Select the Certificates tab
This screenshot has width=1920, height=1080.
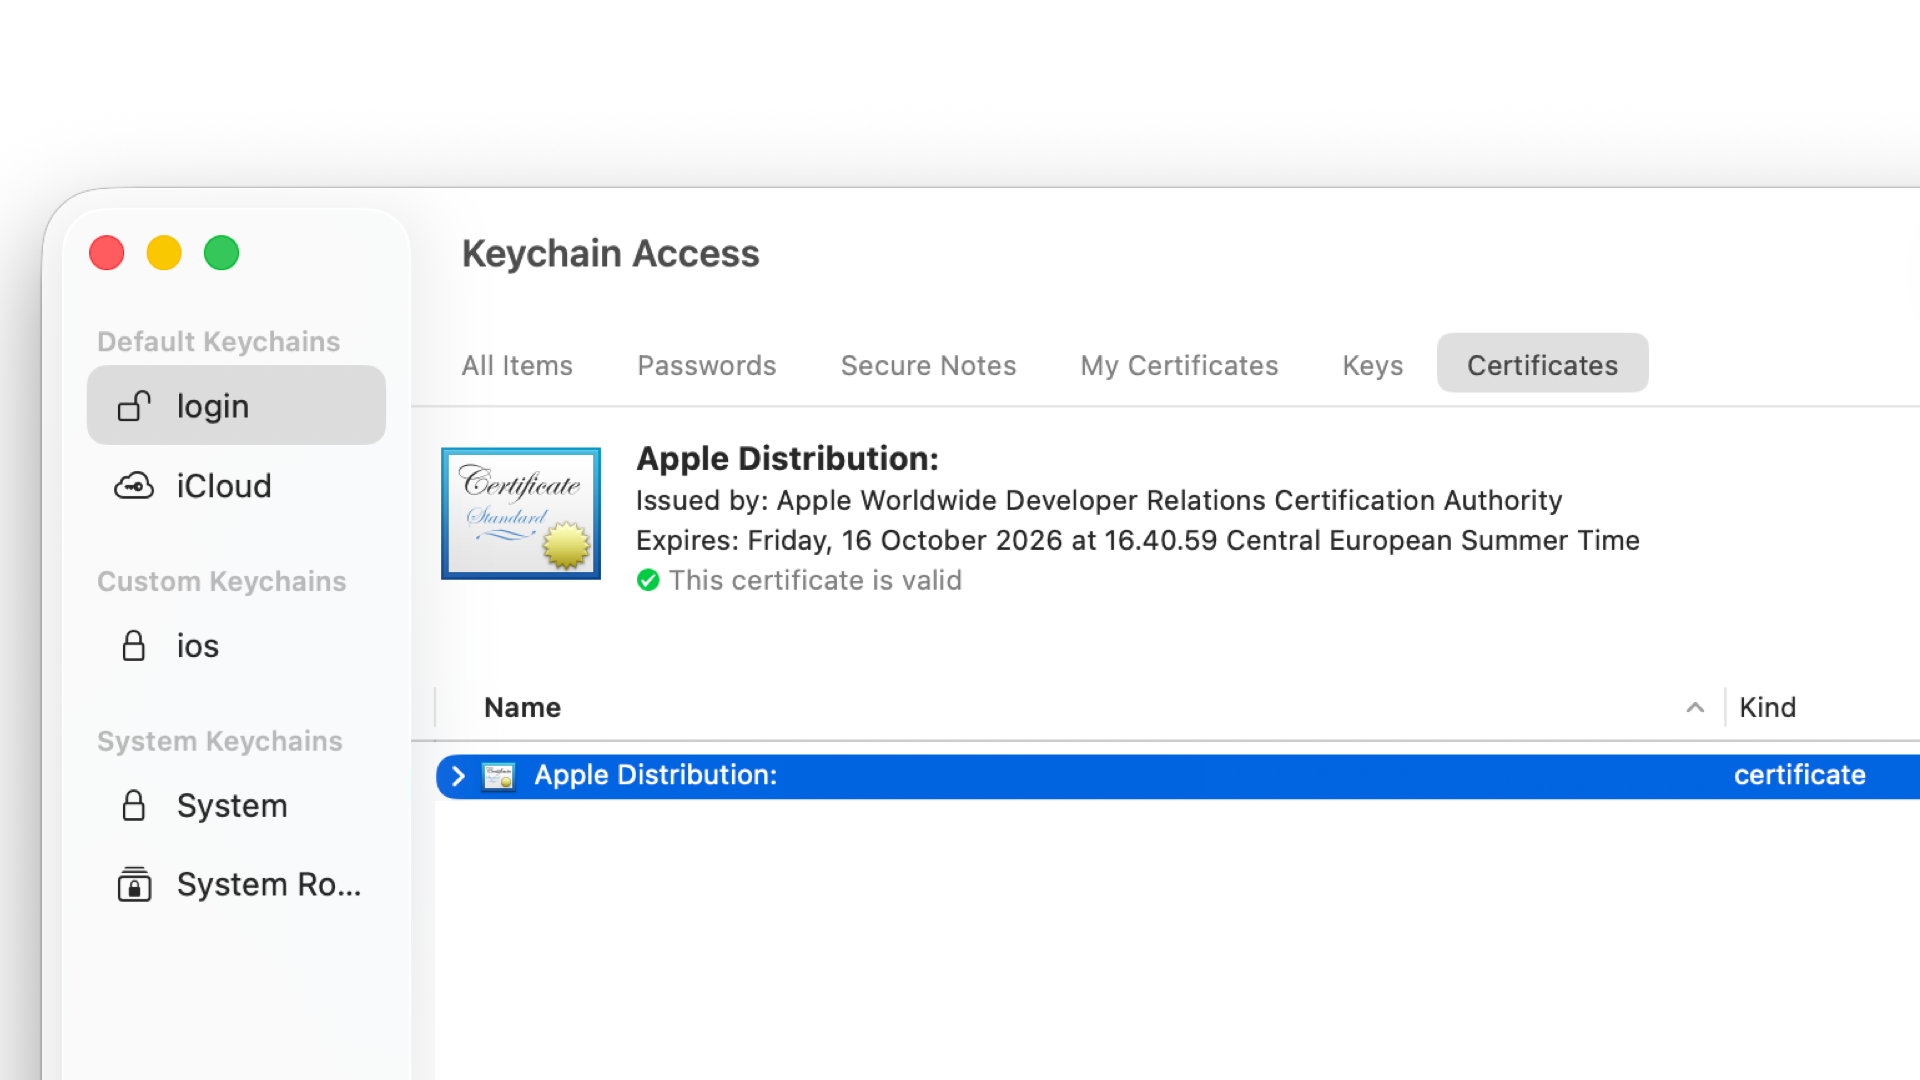tap(1542, 365)
